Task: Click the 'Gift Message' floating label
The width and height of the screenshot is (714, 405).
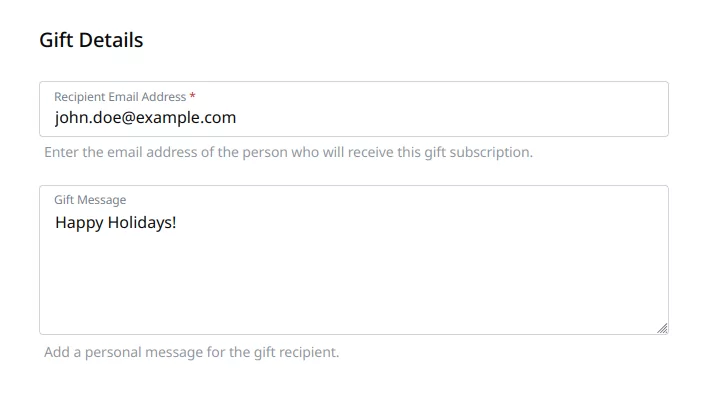Action: point(90,200)
